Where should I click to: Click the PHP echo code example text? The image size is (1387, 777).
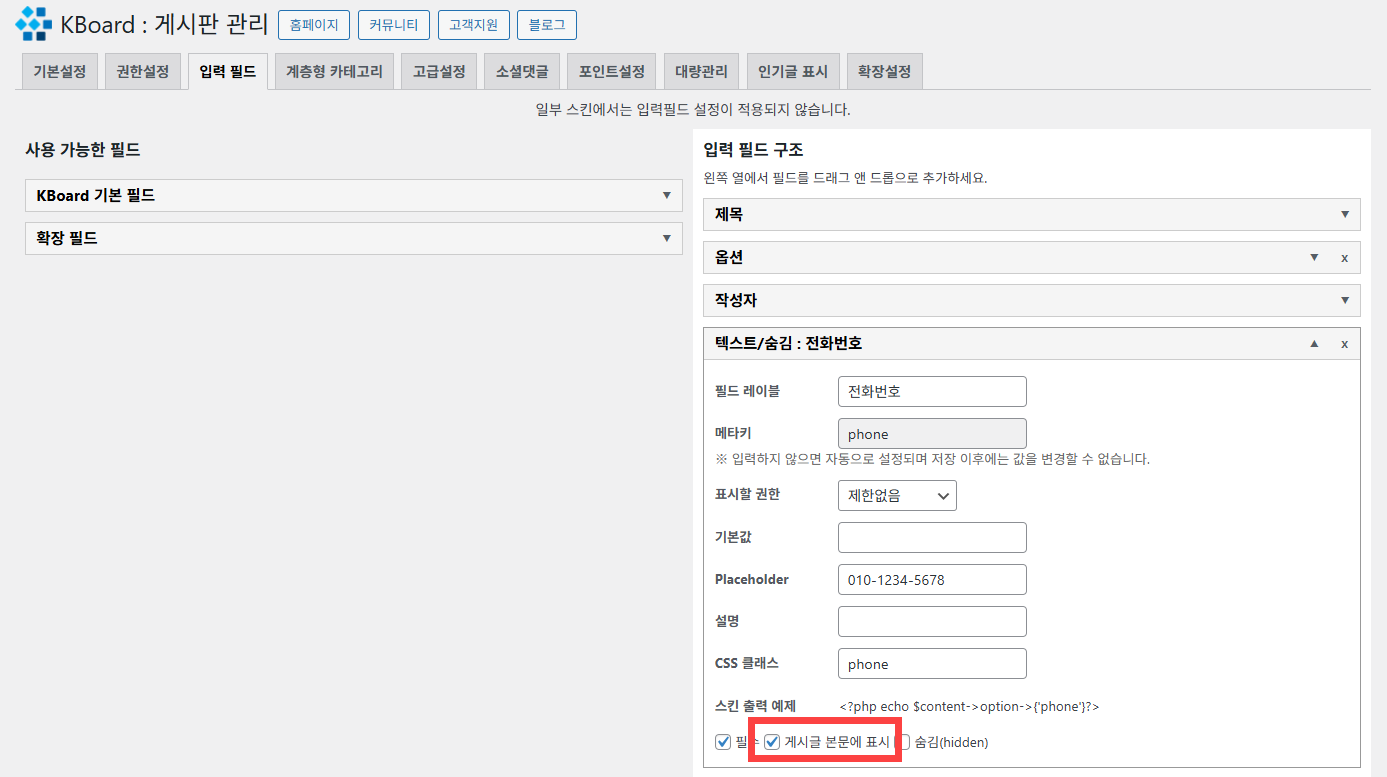(x=969, y=706)
